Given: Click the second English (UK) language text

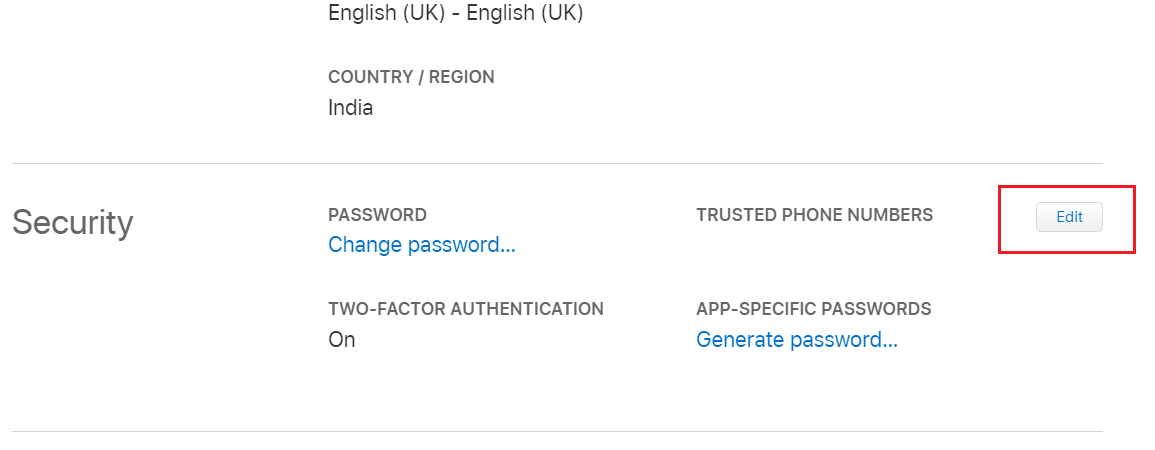Looking at the screenshot, I should click(x=525, y=13).
